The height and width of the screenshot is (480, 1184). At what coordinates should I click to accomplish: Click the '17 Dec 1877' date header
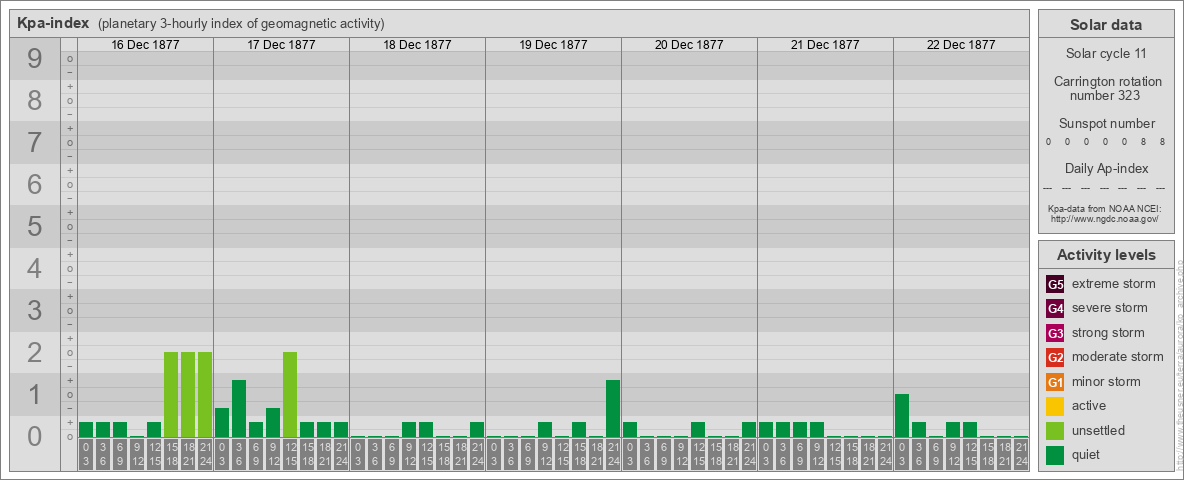point(282,45)
